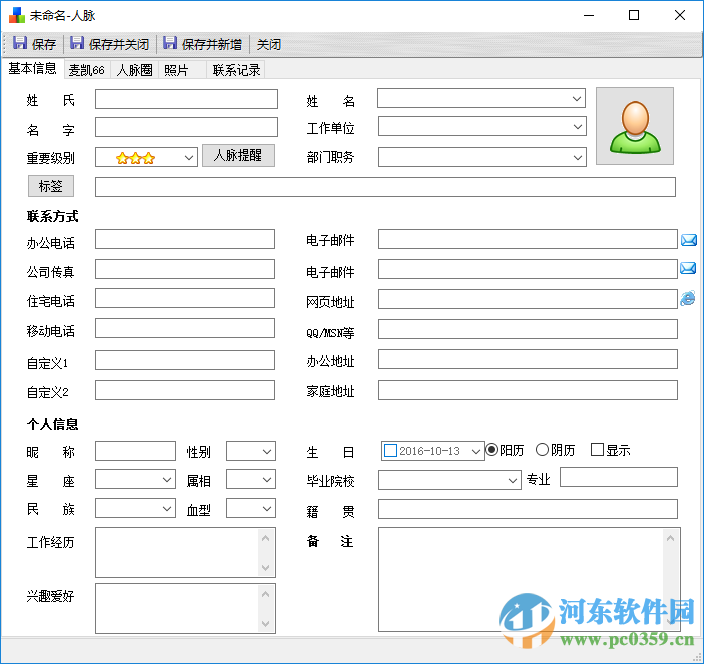The image size is (704, 664).
Task: Click the QQ/MSN等 field
Action: pos(528,329)
